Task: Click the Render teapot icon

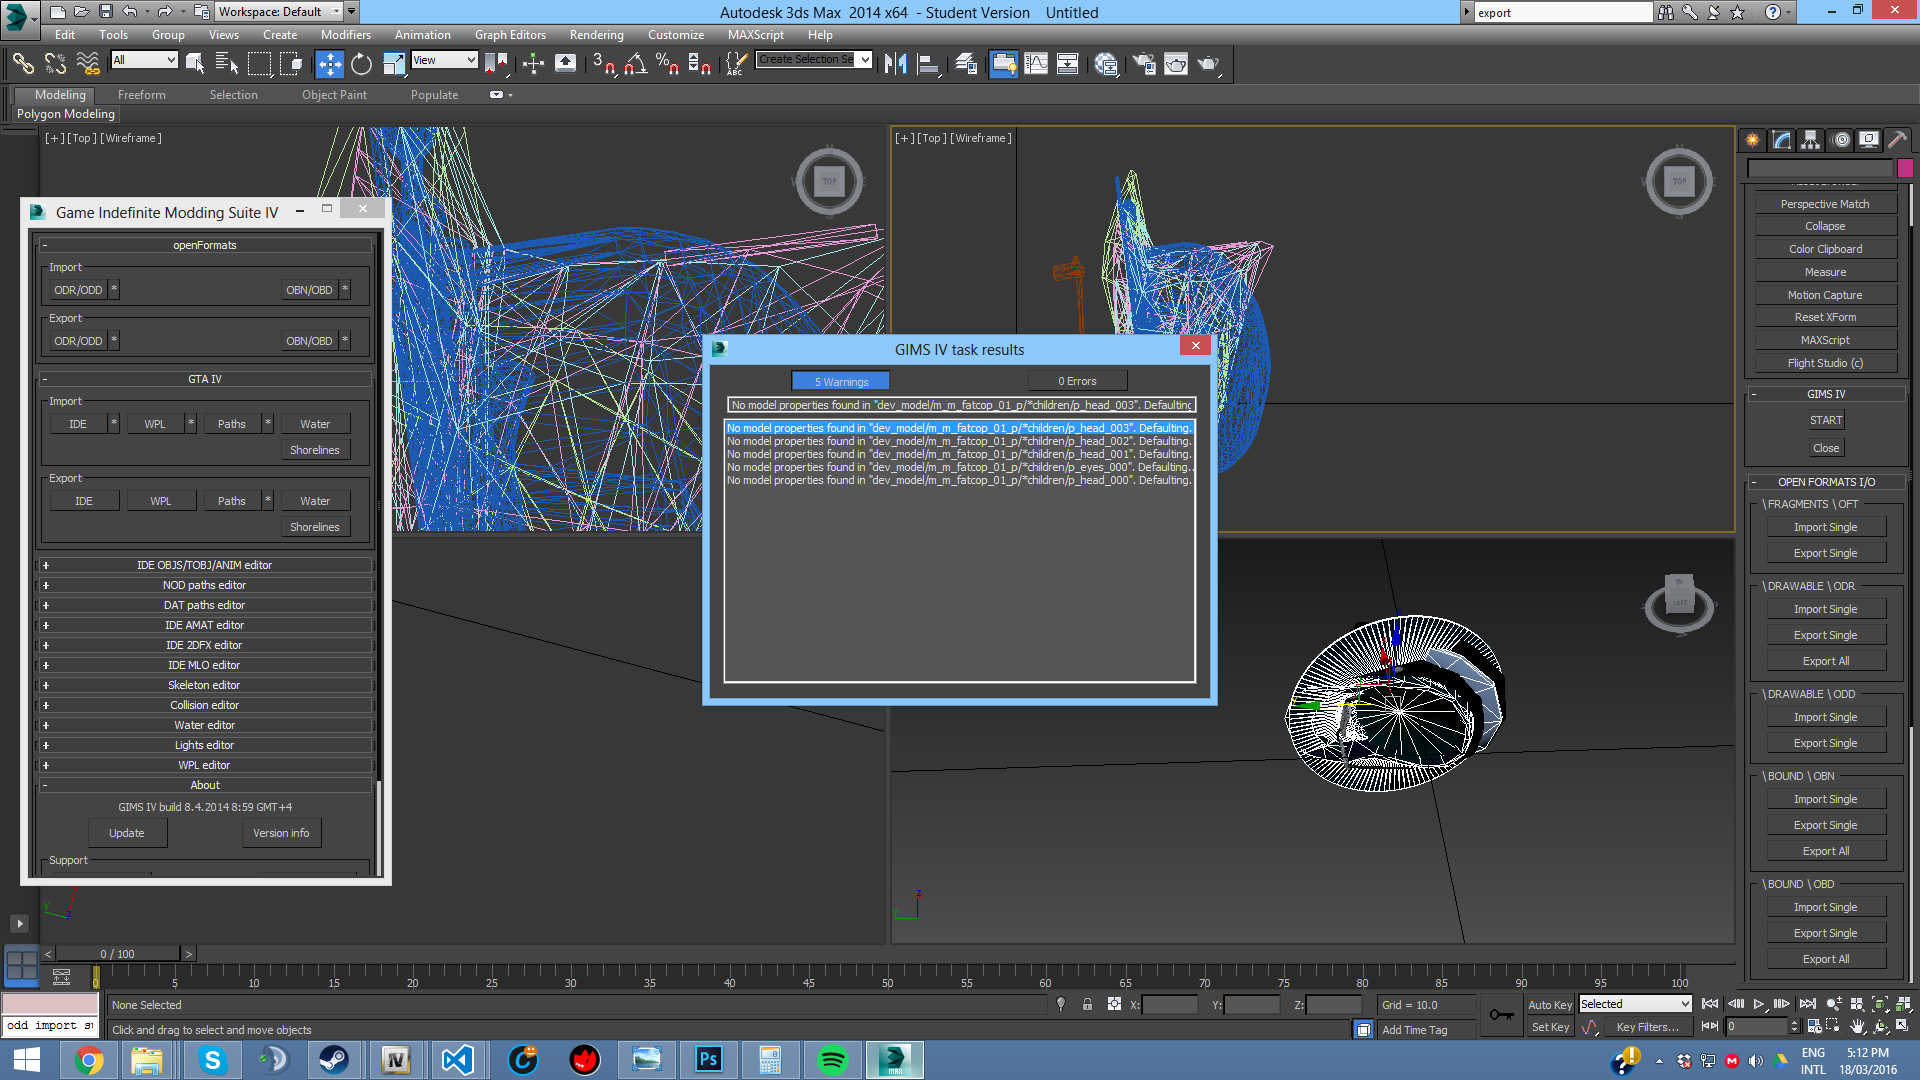Action: pyautogui.click(x=1209, y=64)
